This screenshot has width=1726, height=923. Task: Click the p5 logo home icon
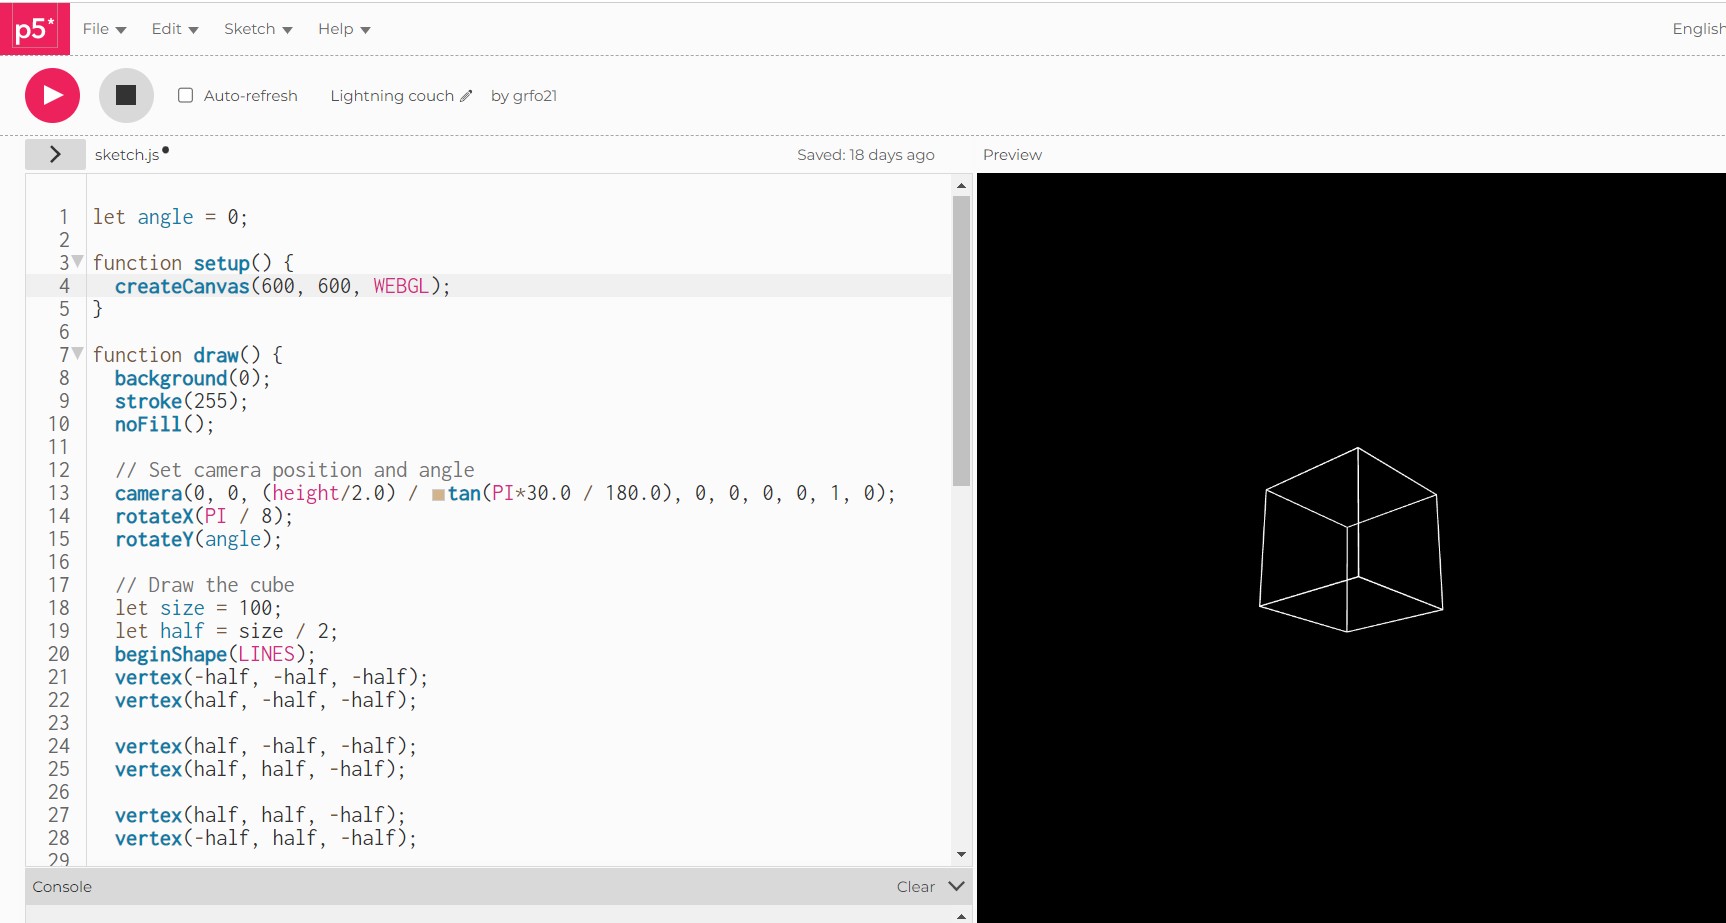click(34, 29)
